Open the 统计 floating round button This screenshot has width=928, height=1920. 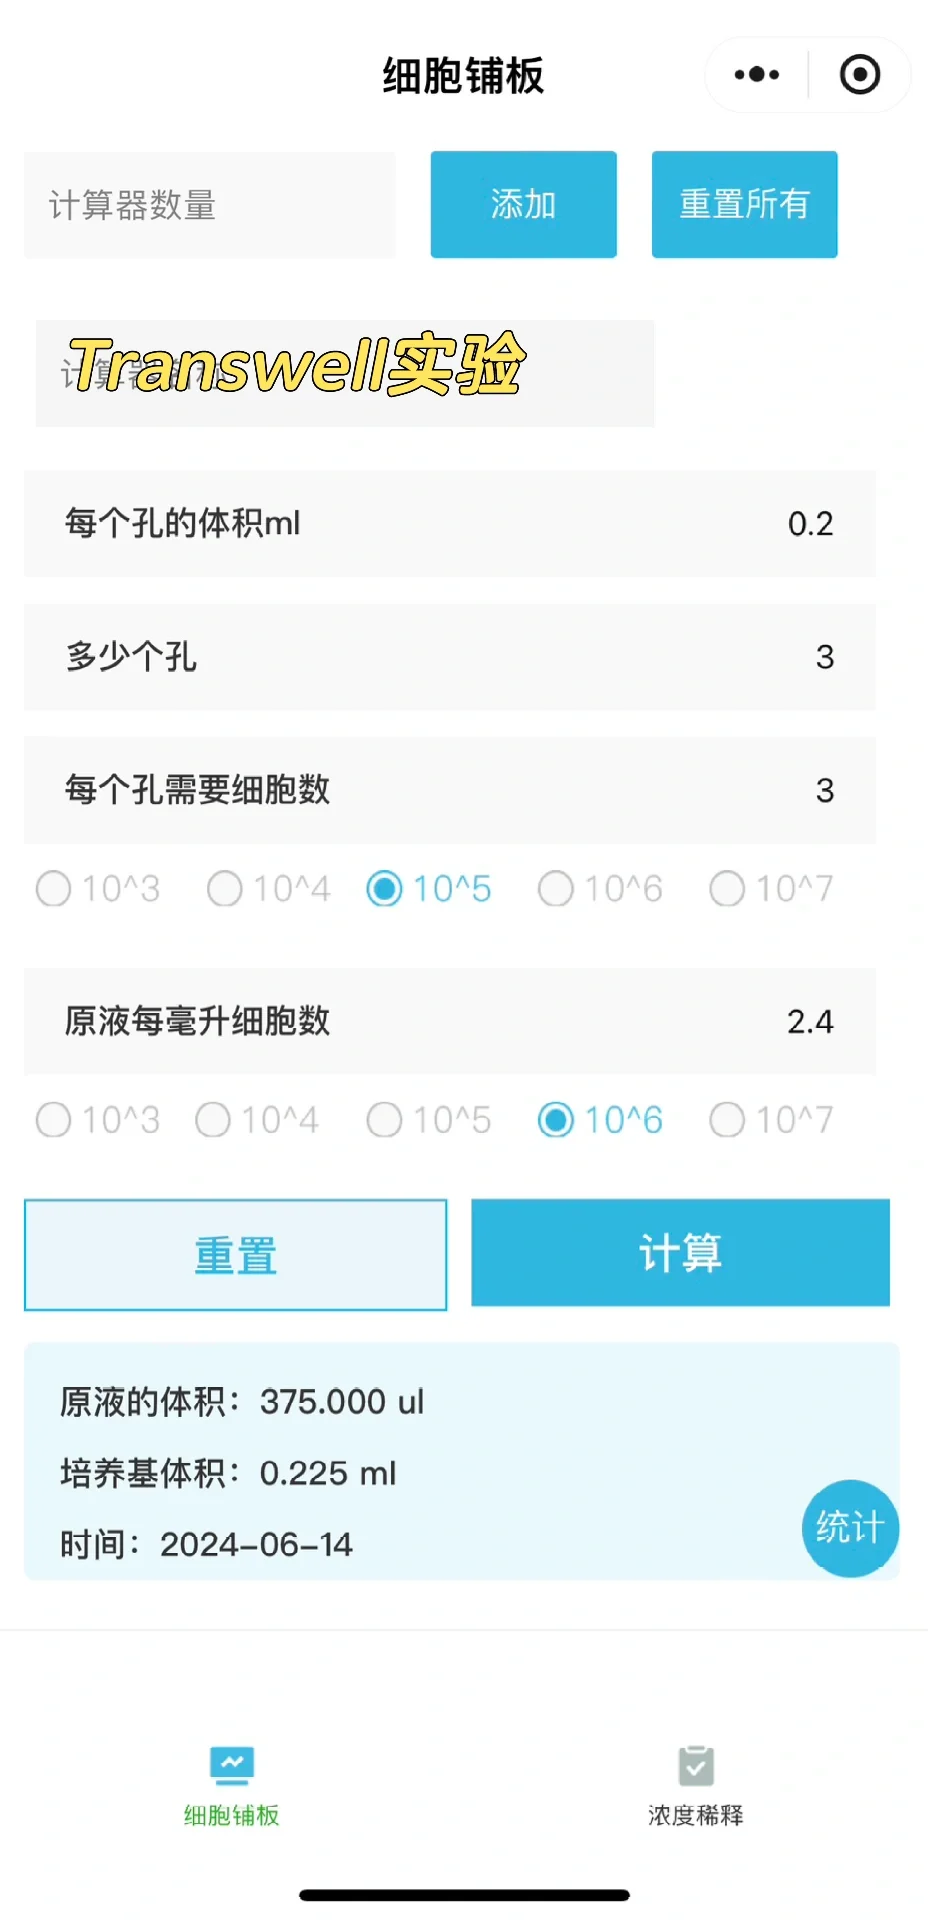(851, 1528)
